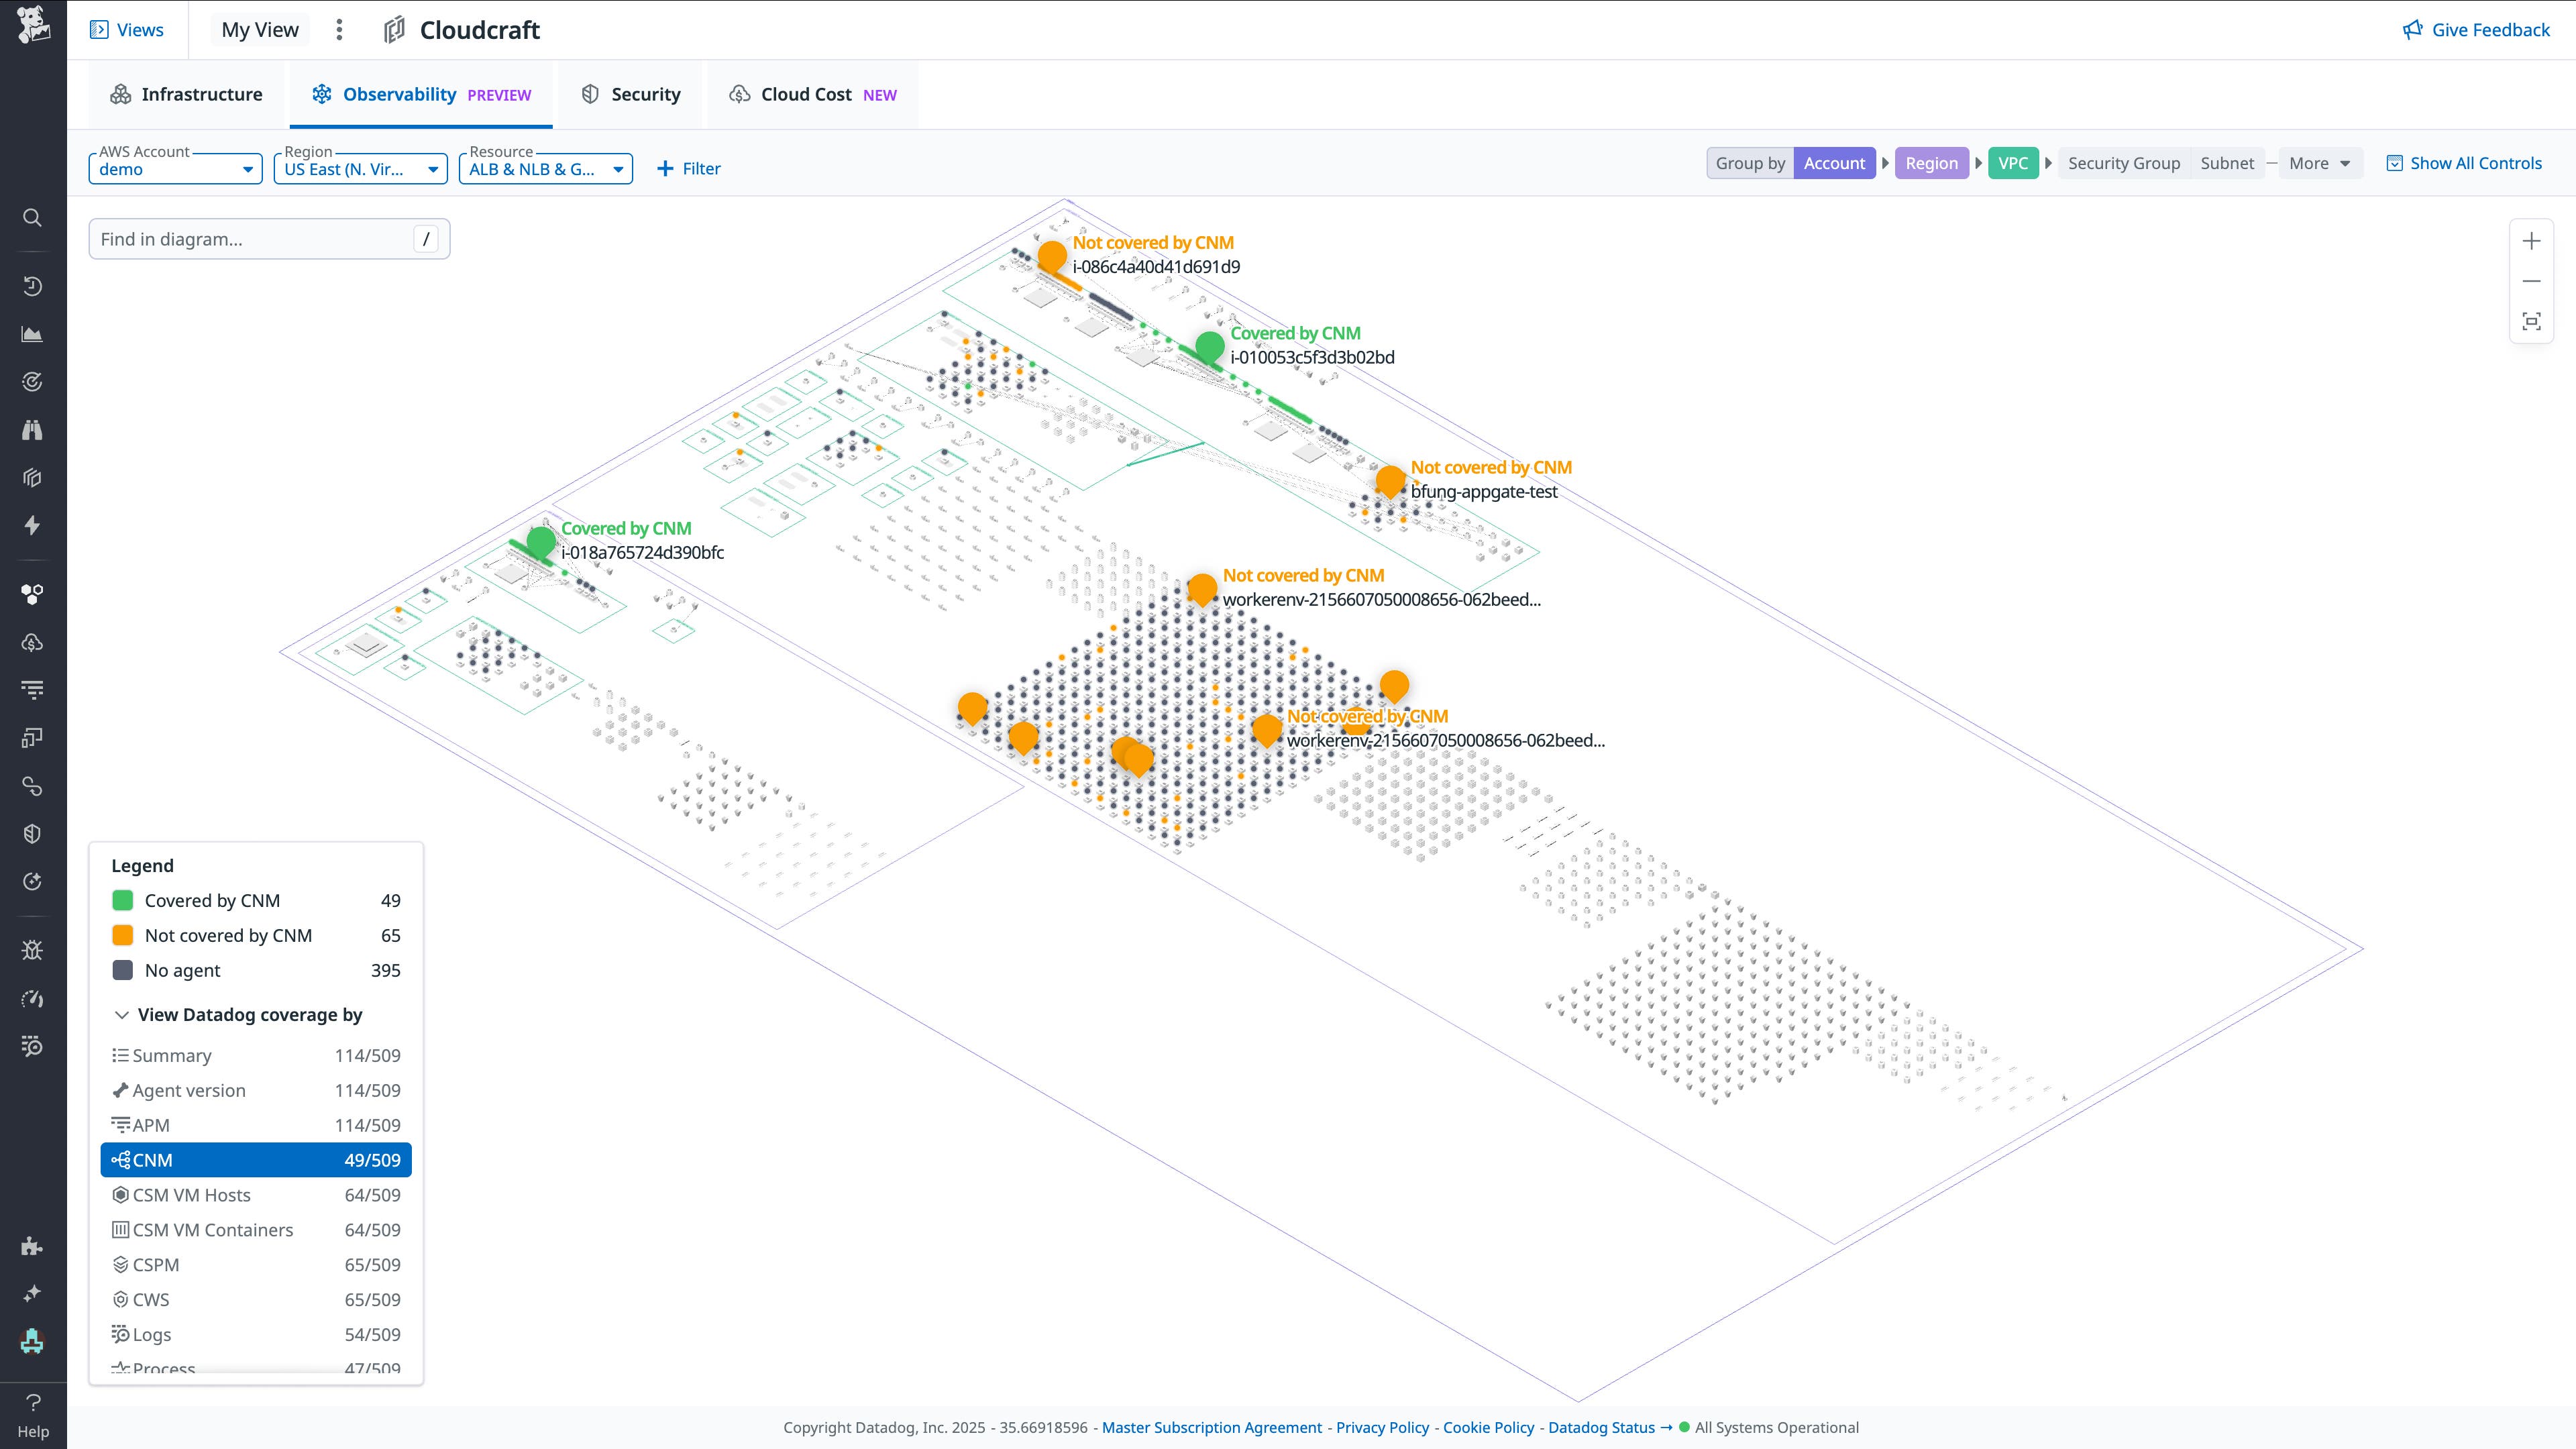Screen dimensions: 2576x1449
Task: Select the security shield icon in the sidebar
Action: (x=32, y=832)
